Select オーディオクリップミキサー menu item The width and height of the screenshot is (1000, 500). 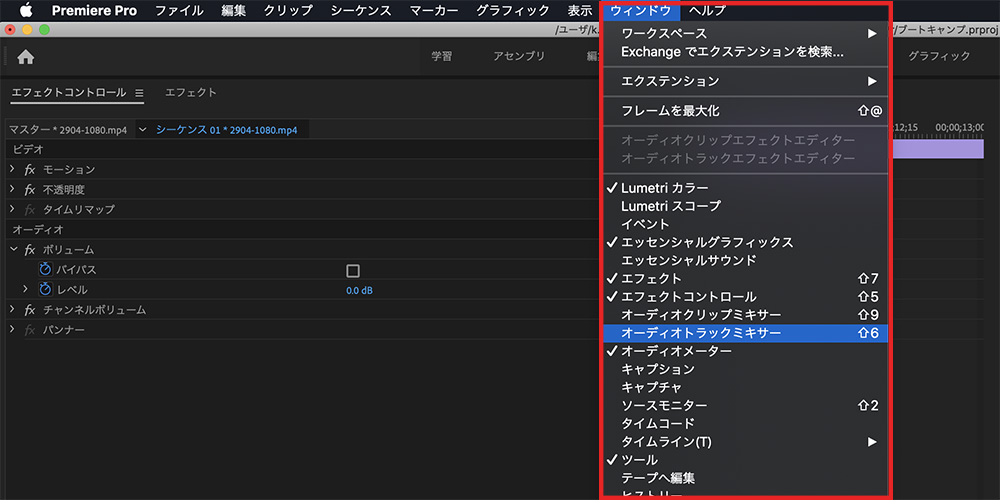tap(744, 315)
